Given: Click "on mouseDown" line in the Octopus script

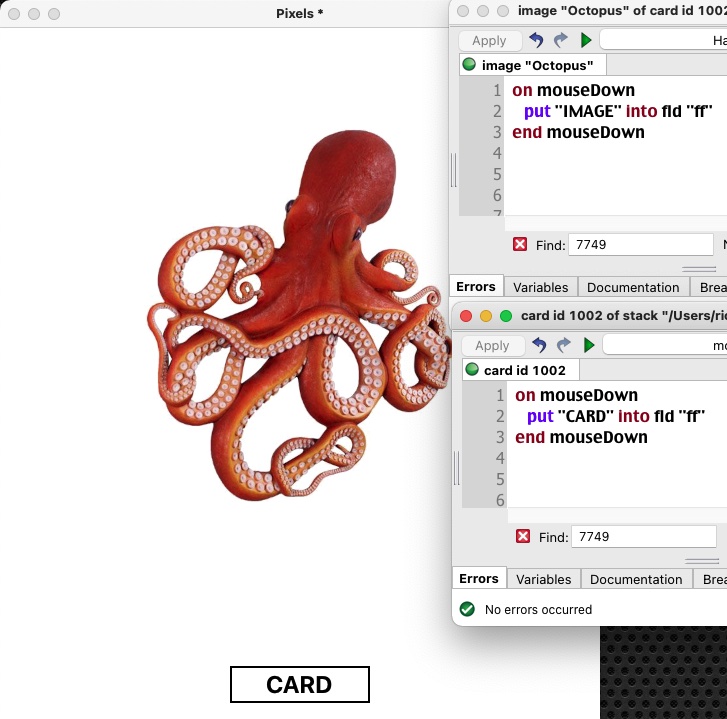Looking at the screenshot, I should point(573,90).
